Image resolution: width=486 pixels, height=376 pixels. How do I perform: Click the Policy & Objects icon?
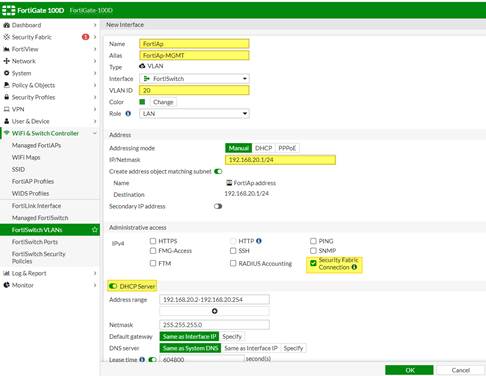click(6, 85)
